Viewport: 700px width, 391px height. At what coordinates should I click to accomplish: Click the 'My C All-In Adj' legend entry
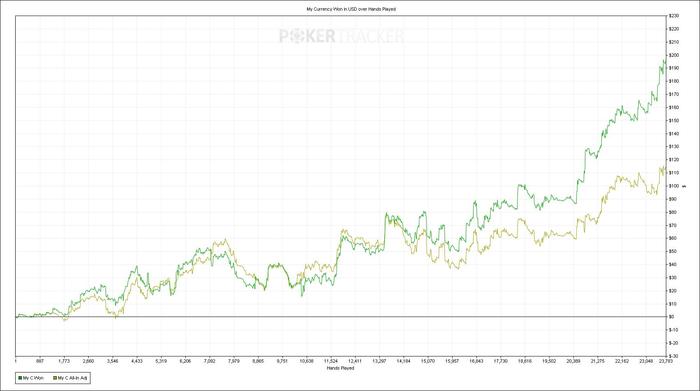click(x=70, y=378)
